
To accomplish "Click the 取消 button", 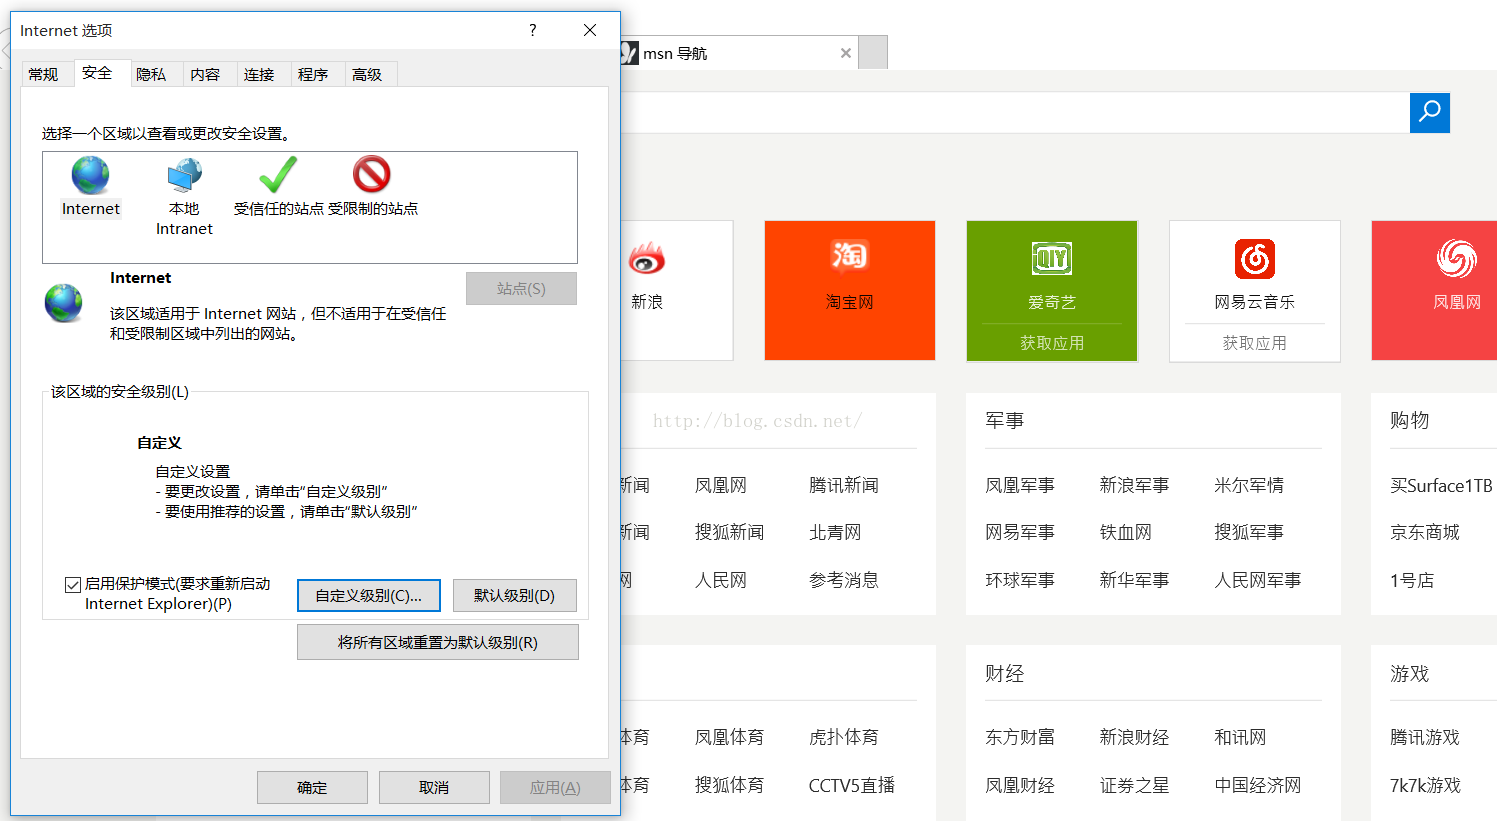I will tap(434, 787).
